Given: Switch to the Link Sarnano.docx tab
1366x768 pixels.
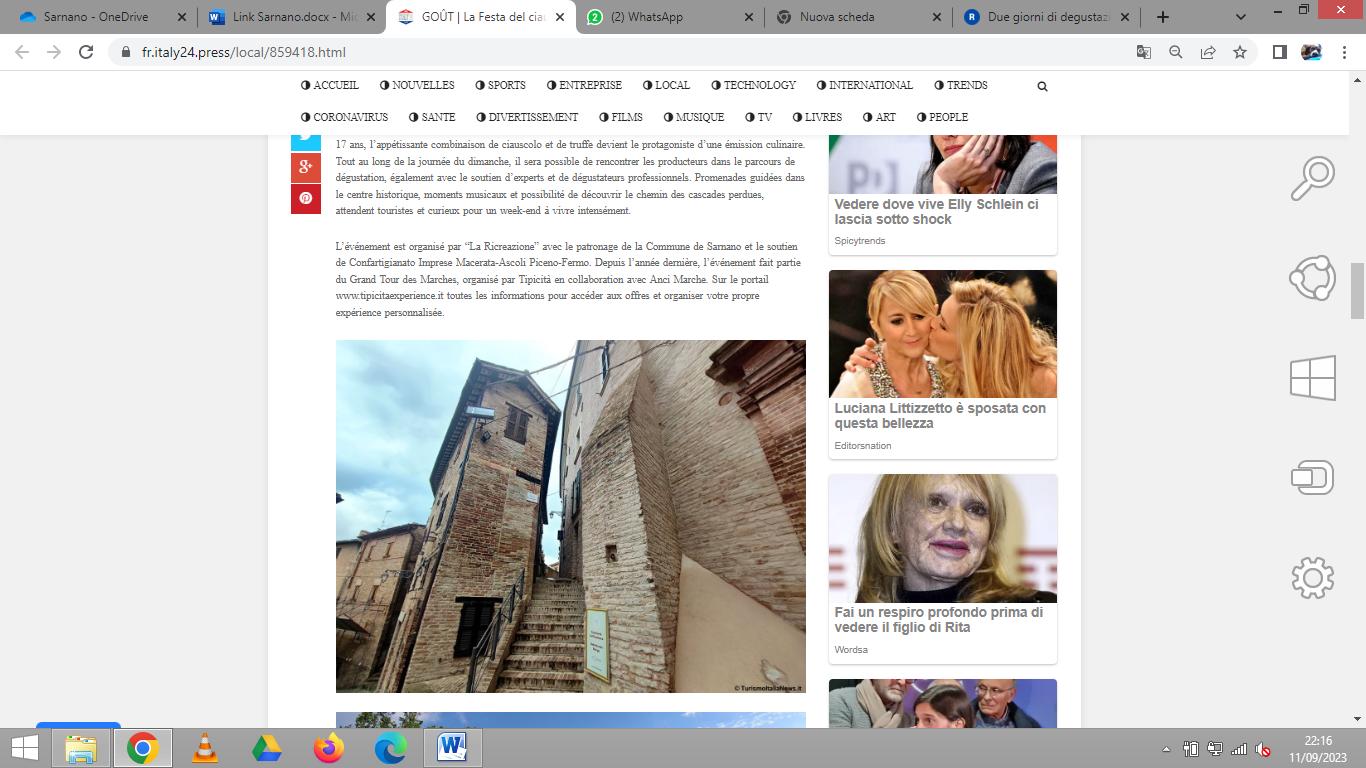Looking at the screenshot, I should (290, 17).
